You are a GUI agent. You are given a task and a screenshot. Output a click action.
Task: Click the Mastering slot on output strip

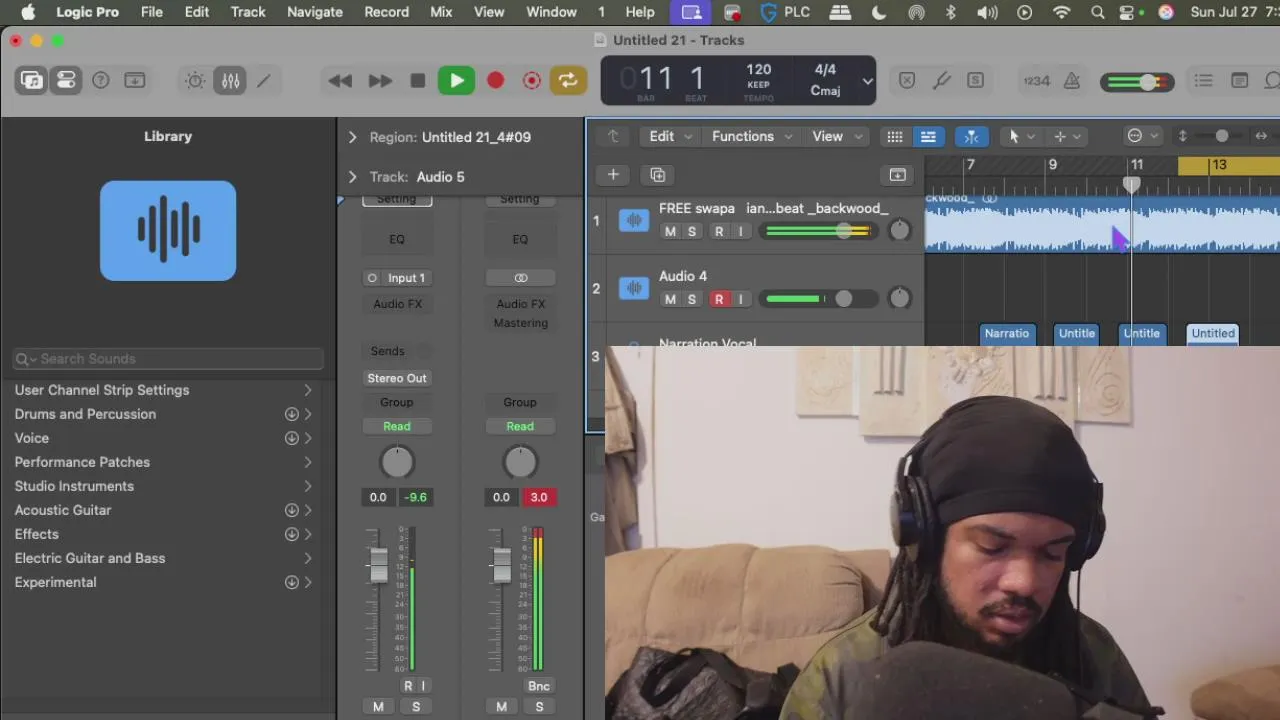click(x=520, y=323)
